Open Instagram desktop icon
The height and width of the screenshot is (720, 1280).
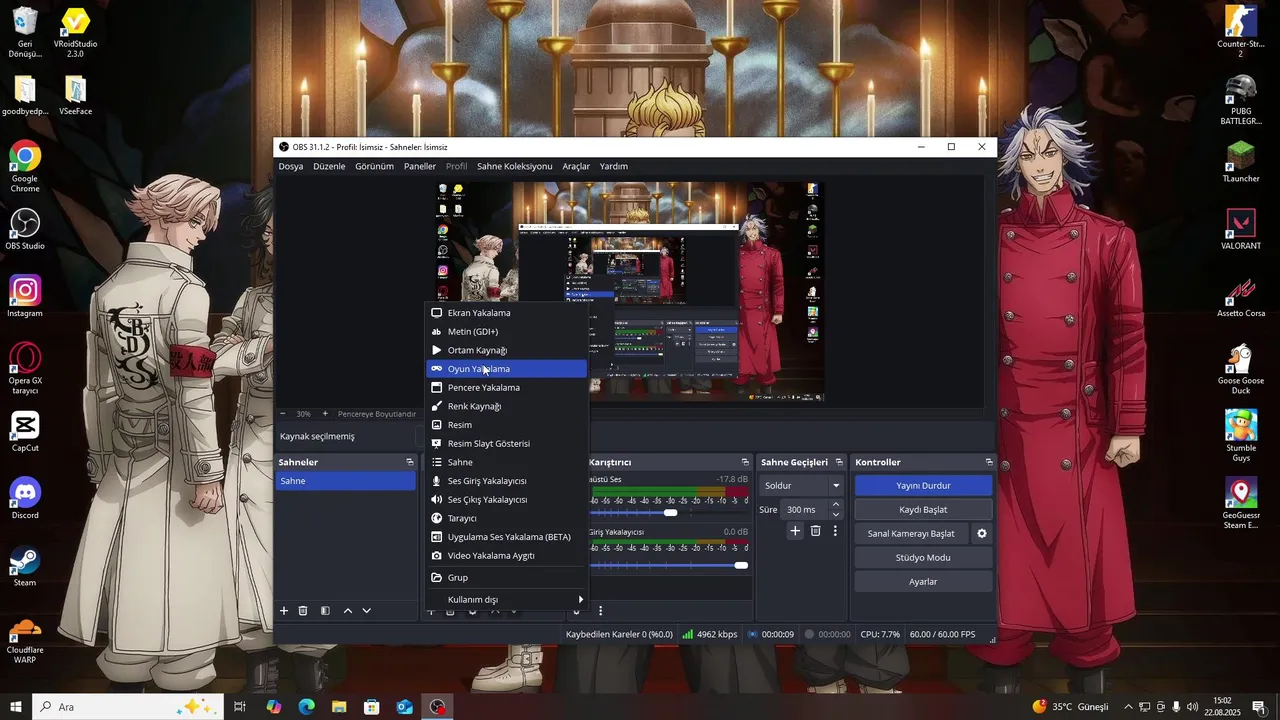[25, 296]
